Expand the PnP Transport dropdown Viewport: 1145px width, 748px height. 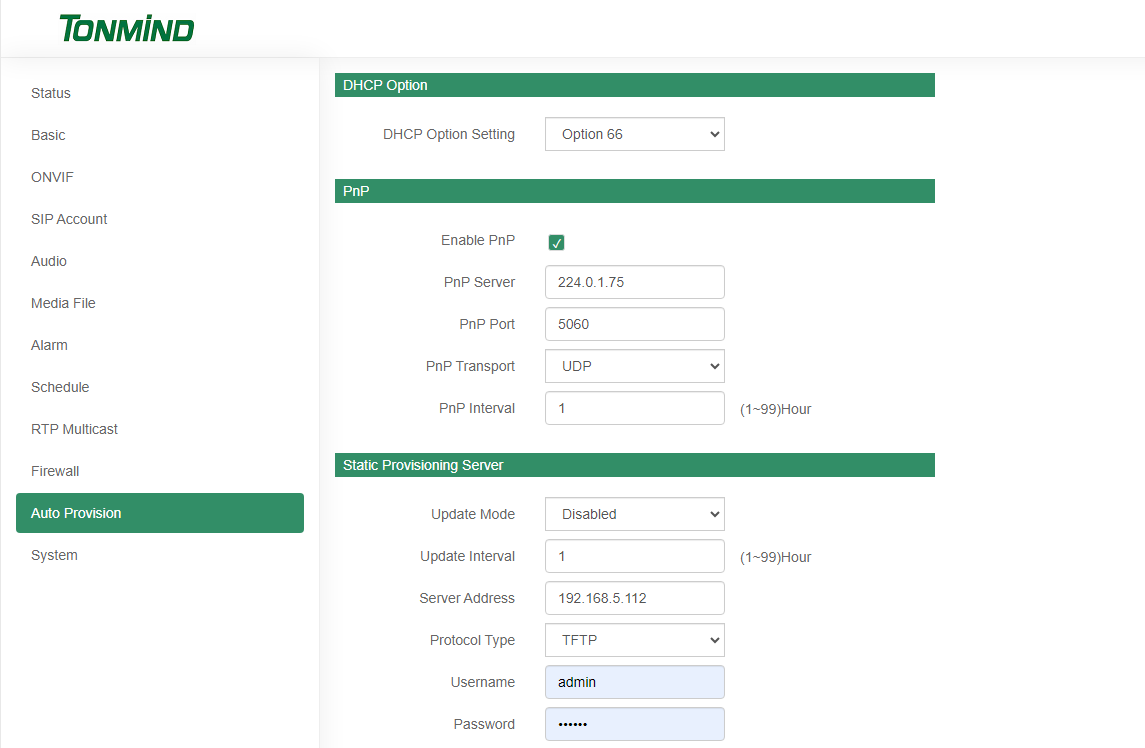pos(634,366)
